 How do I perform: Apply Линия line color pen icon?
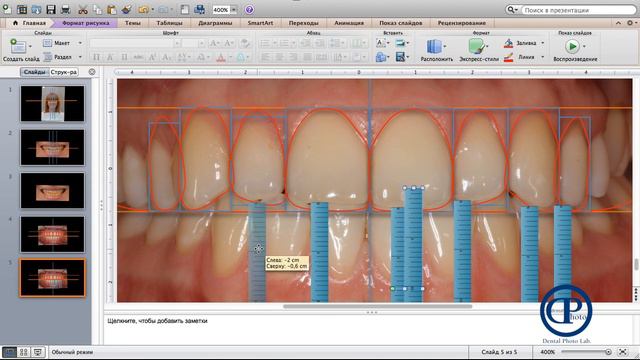click(x=508, y=57)
